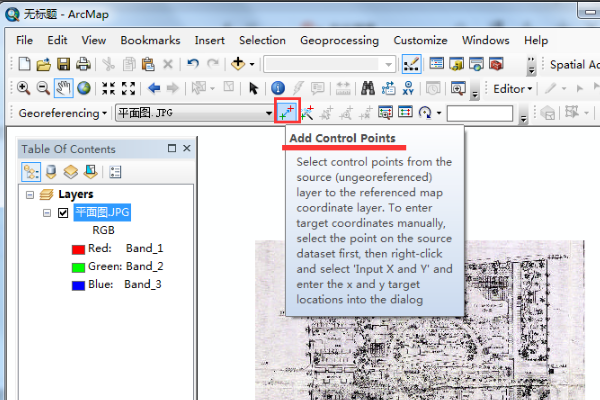
Task: Open the Geoprocessing menu
Action: tap(339, 40)
